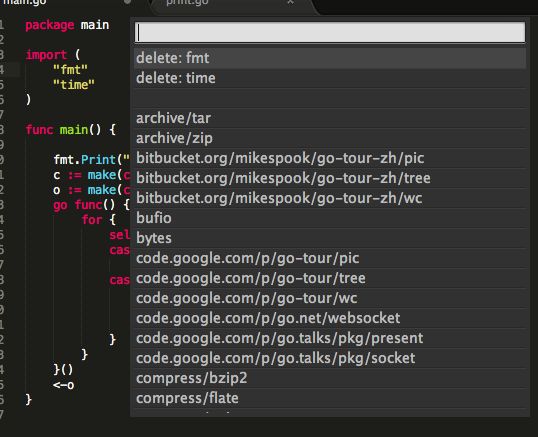Pick bitbucket.org/mikespook/go-tour-zh/pic

pos(330,158)
